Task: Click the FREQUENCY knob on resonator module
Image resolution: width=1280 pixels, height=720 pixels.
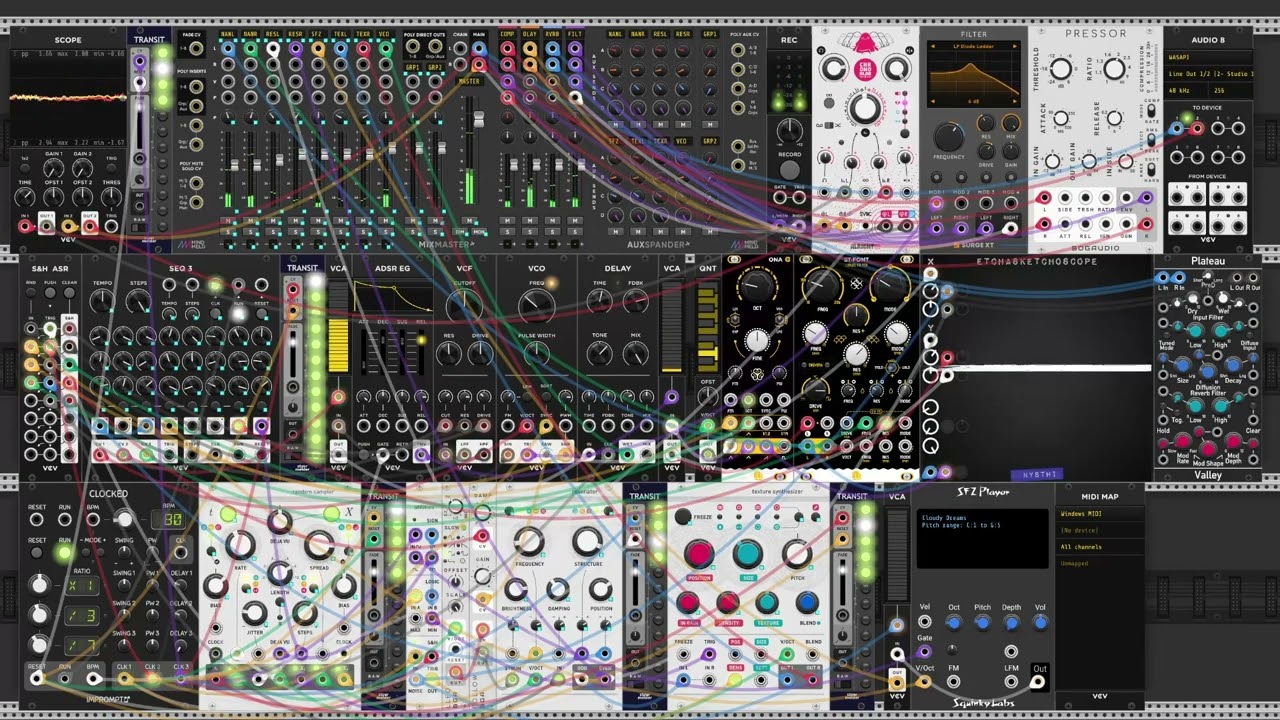Action: coord(529,542)
